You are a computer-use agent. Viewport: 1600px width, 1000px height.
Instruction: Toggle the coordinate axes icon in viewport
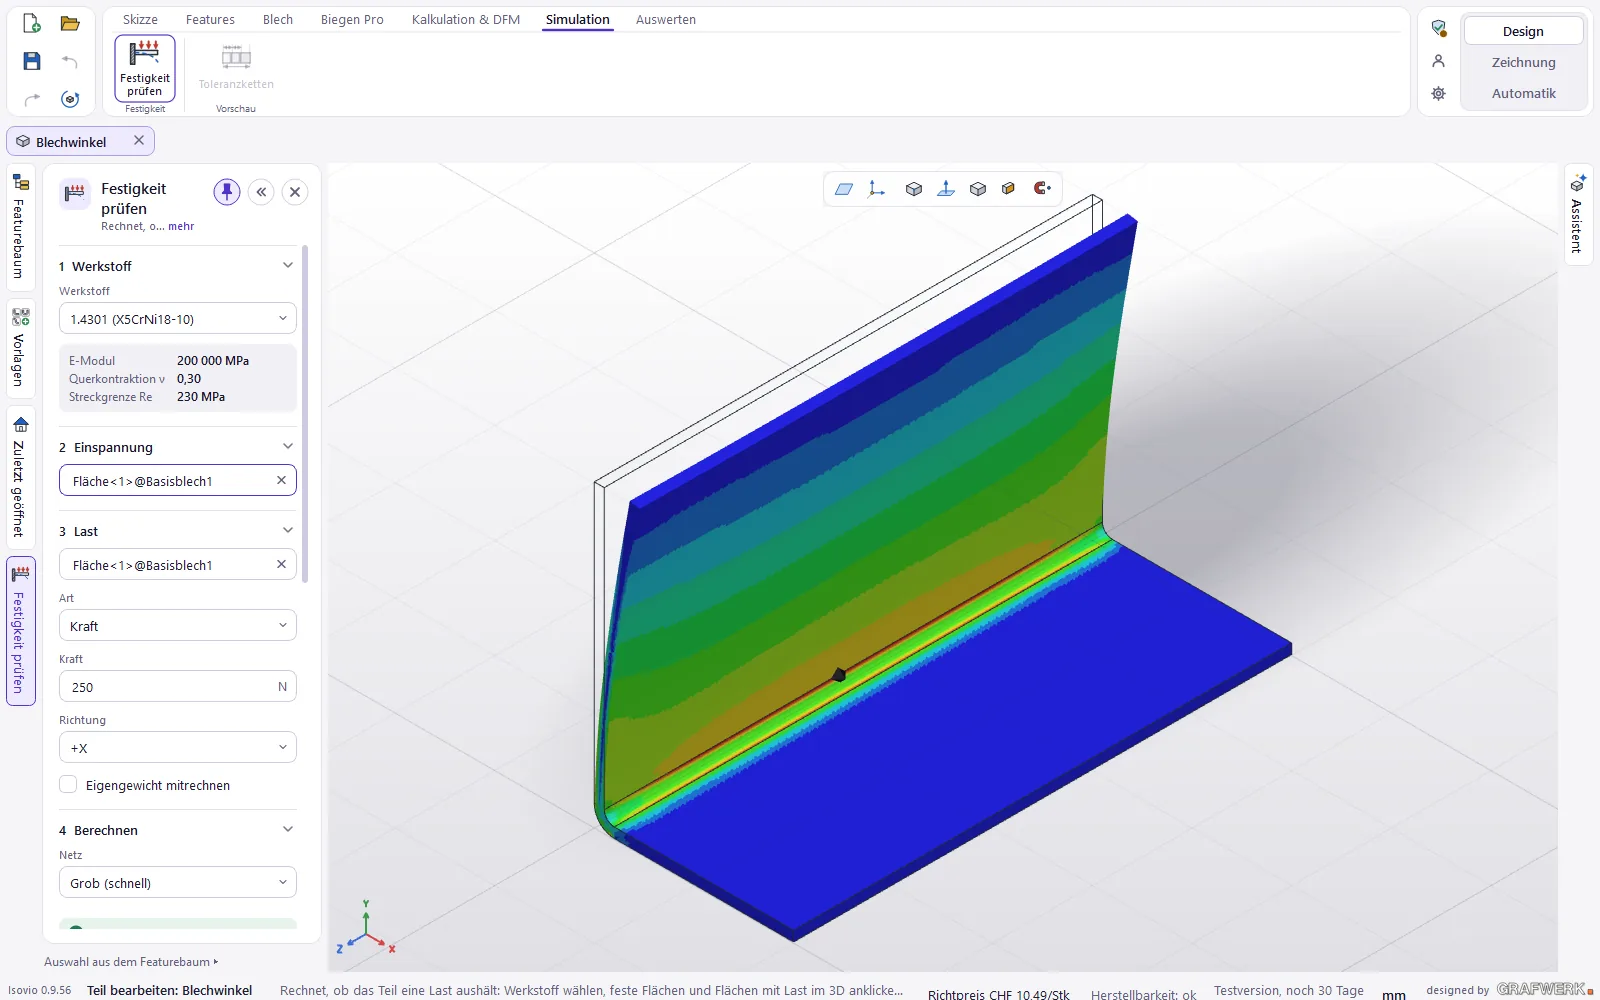click(x=877, y=189)
